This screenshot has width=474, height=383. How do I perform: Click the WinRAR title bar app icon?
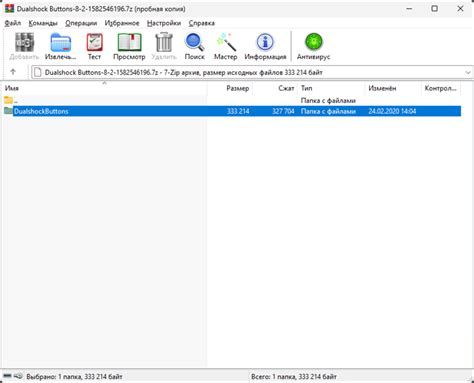[x=9, y=8]
